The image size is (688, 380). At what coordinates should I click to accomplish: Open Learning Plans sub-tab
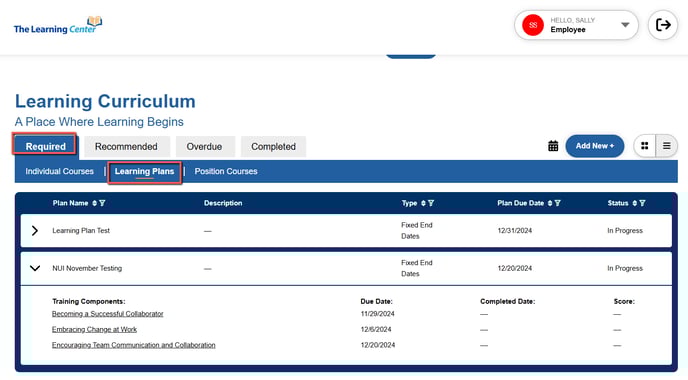(144, 172)
